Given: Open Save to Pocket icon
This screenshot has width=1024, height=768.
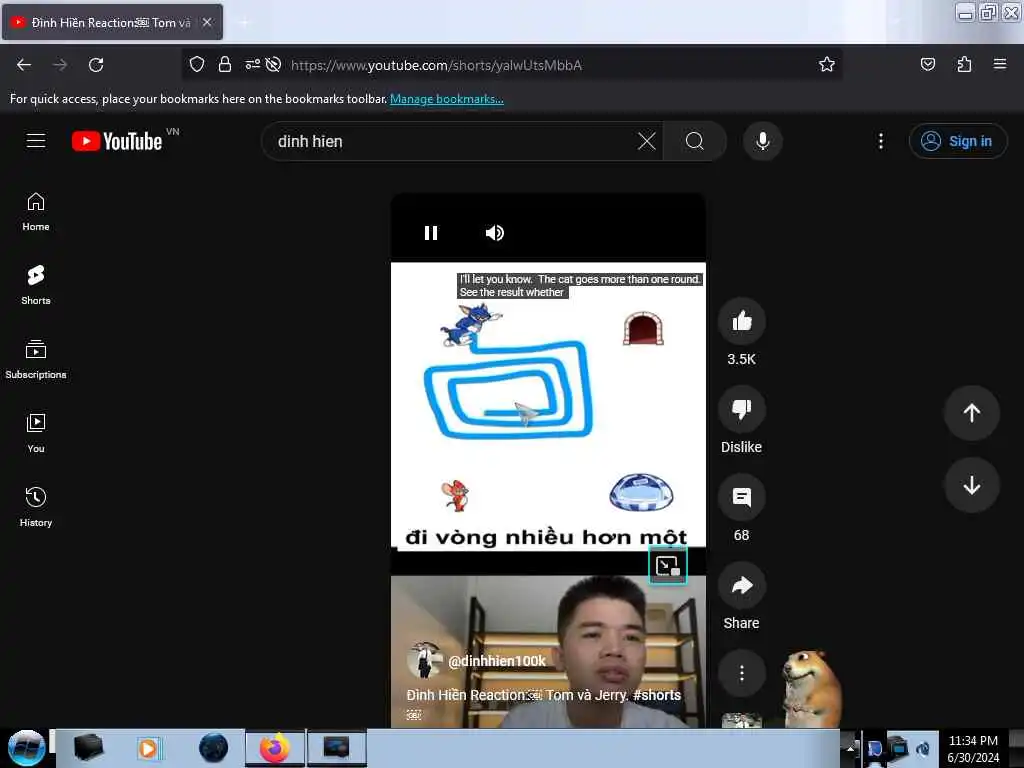Looking at the screenshot, I should point(927,65).
